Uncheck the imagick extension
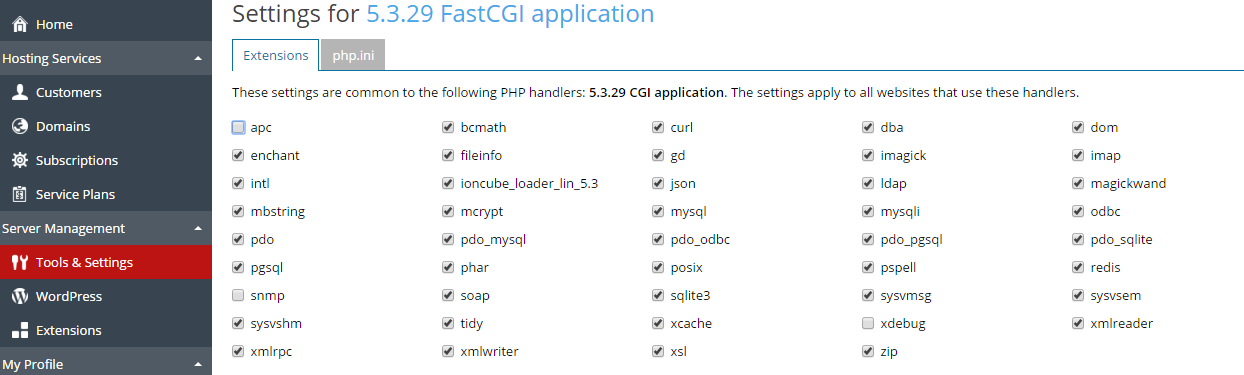 coord(868,155)
